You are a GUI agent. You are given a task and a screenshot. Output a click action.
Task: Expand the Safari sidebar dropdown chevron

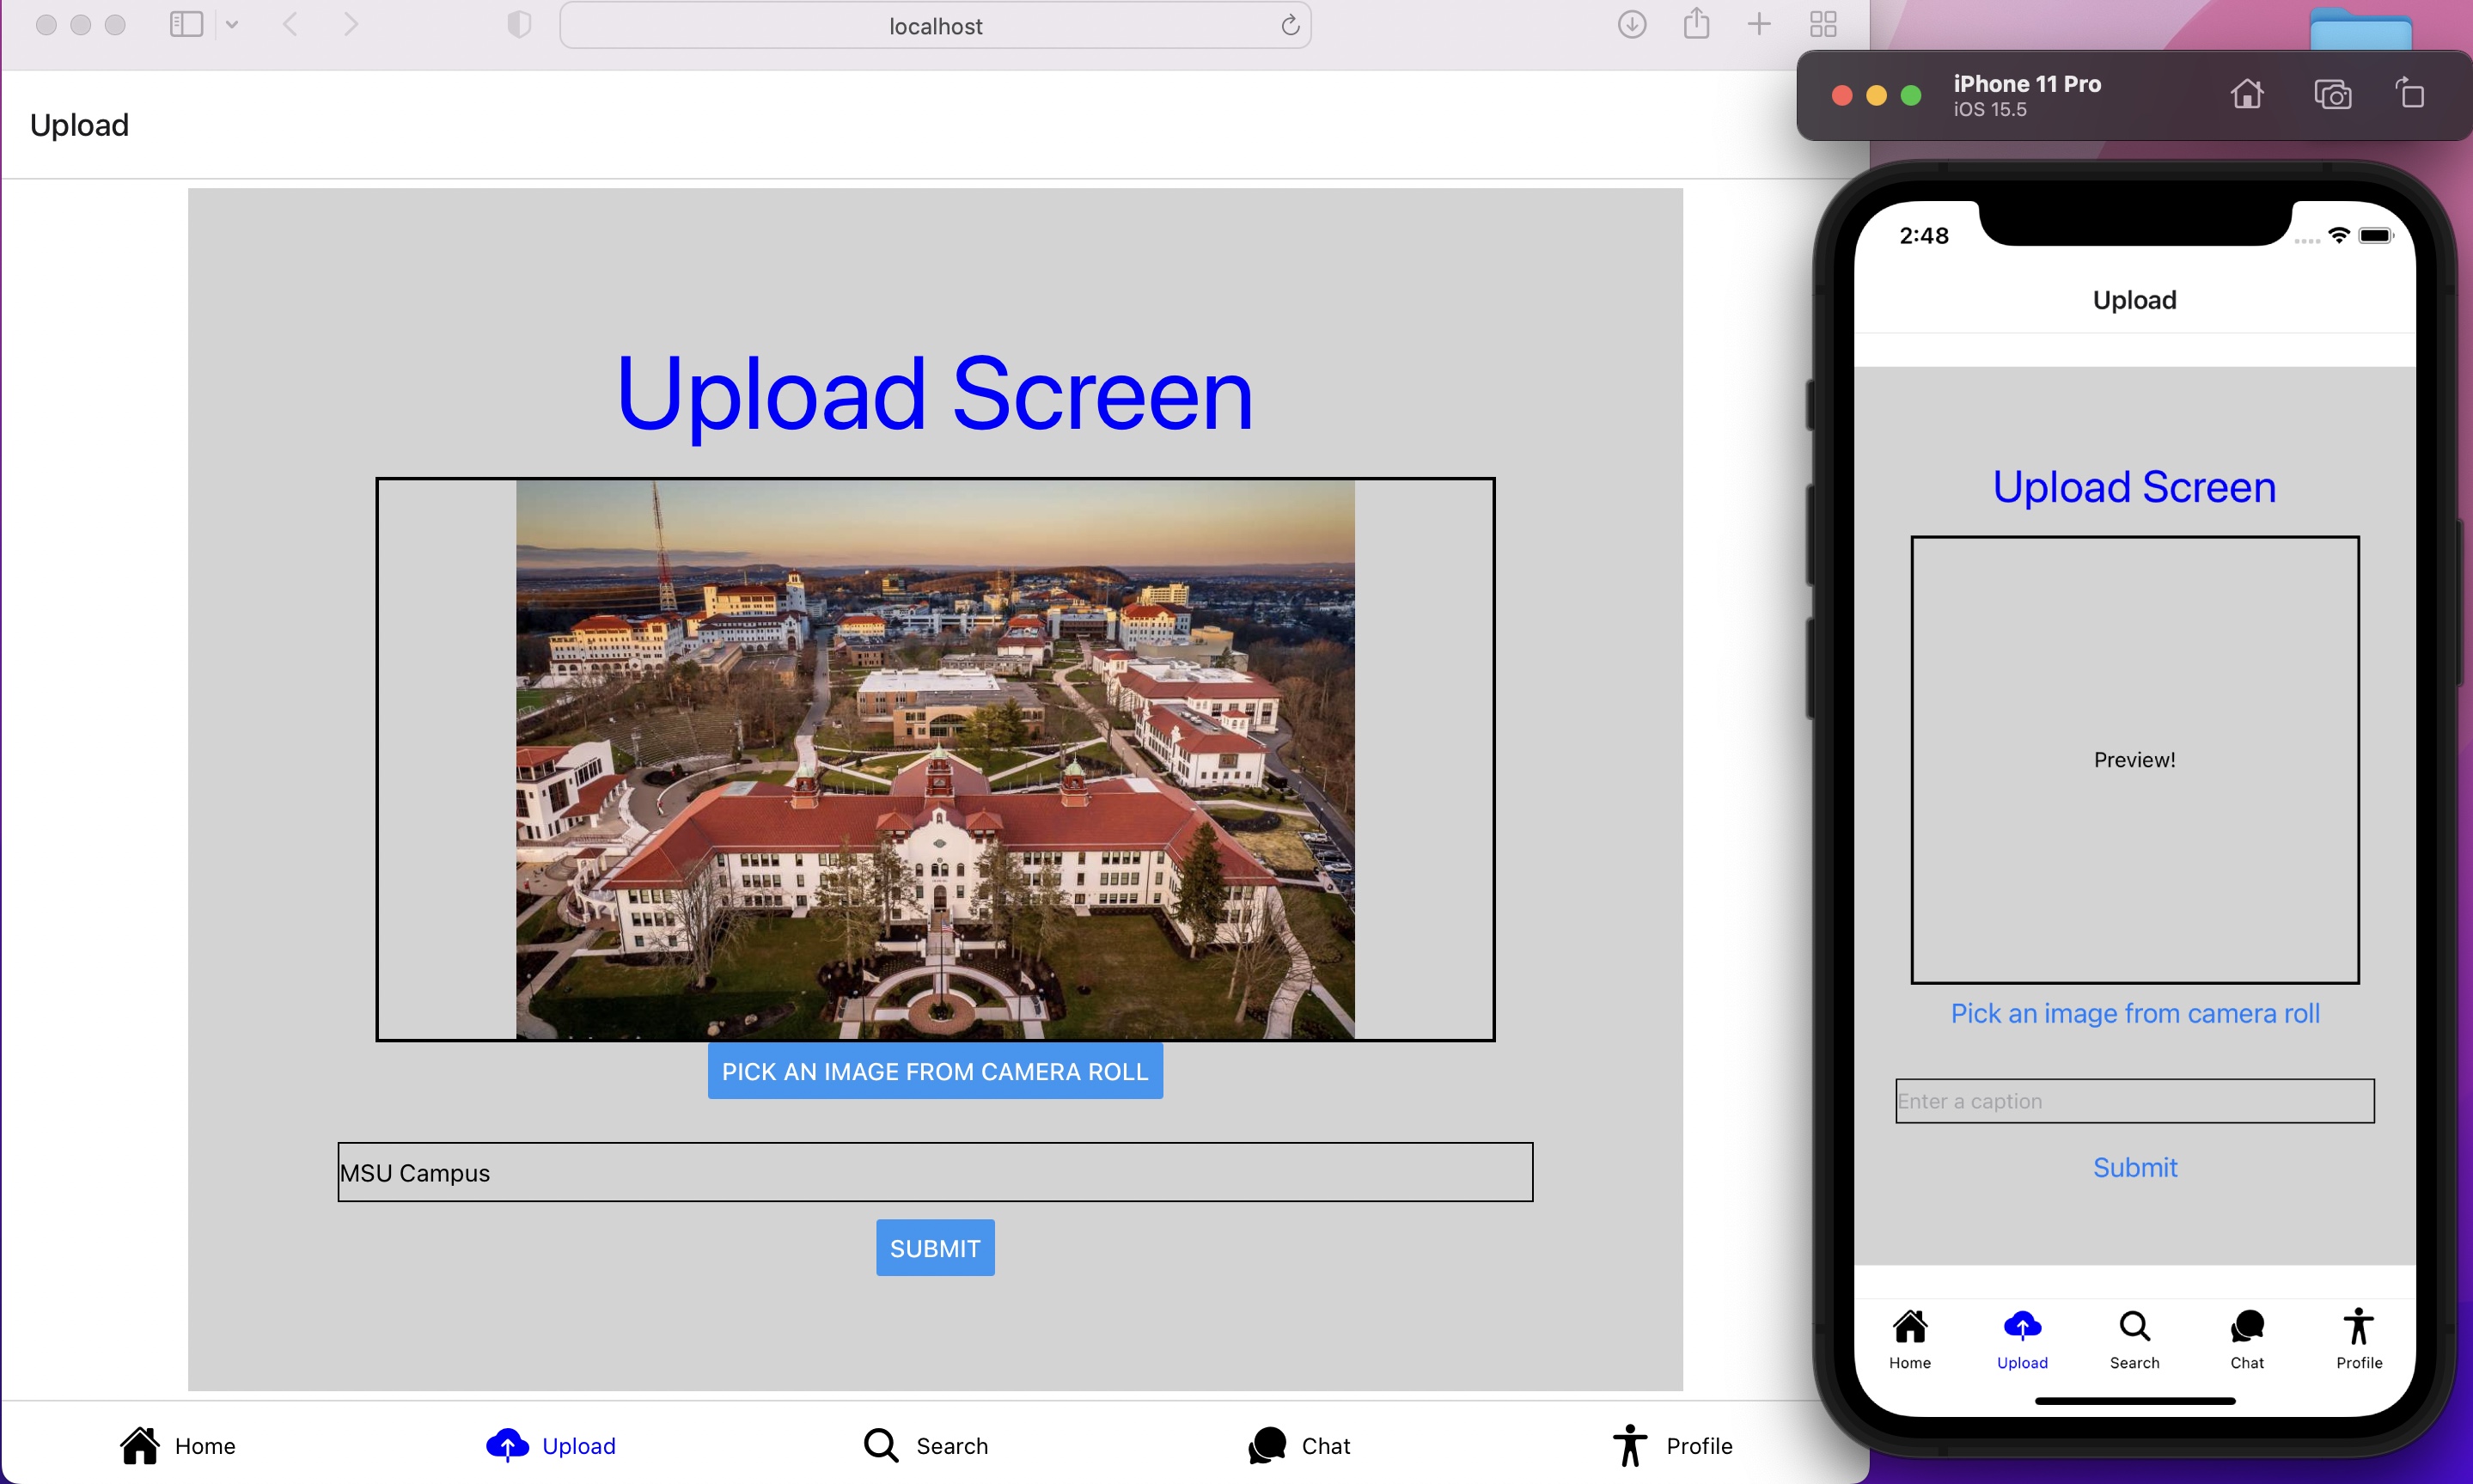pos(232,24)
